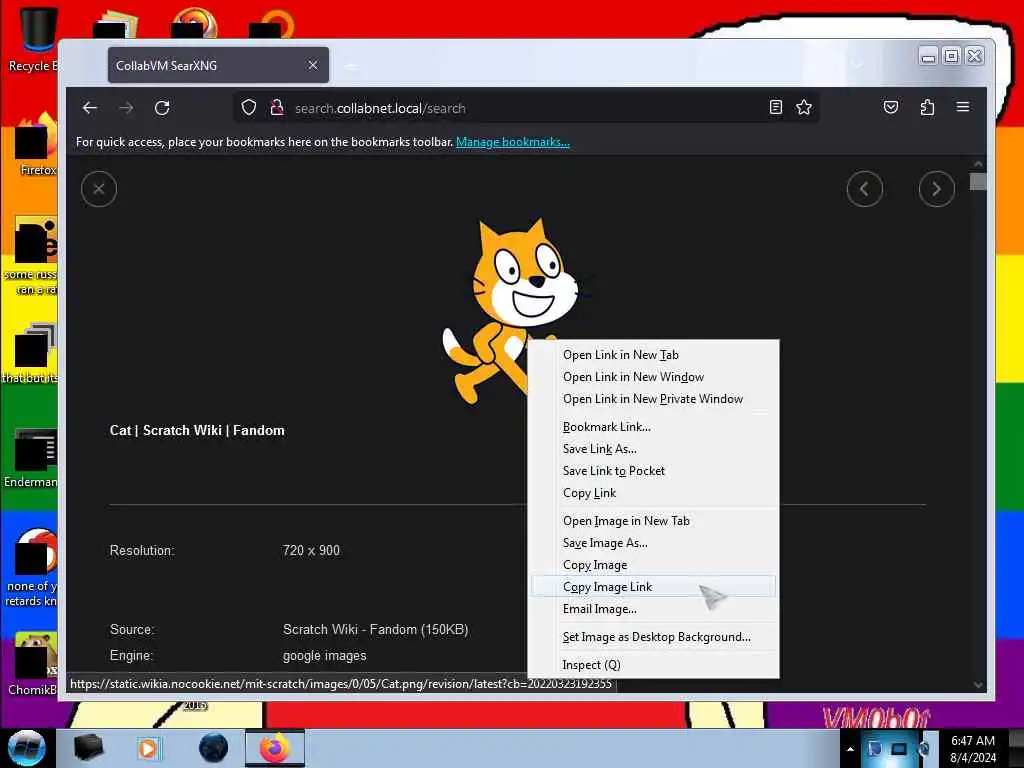This screenshot has width=1024, height=768.
Task: Choose Open Link in New Private Window
Action: [x=653, y=399]
